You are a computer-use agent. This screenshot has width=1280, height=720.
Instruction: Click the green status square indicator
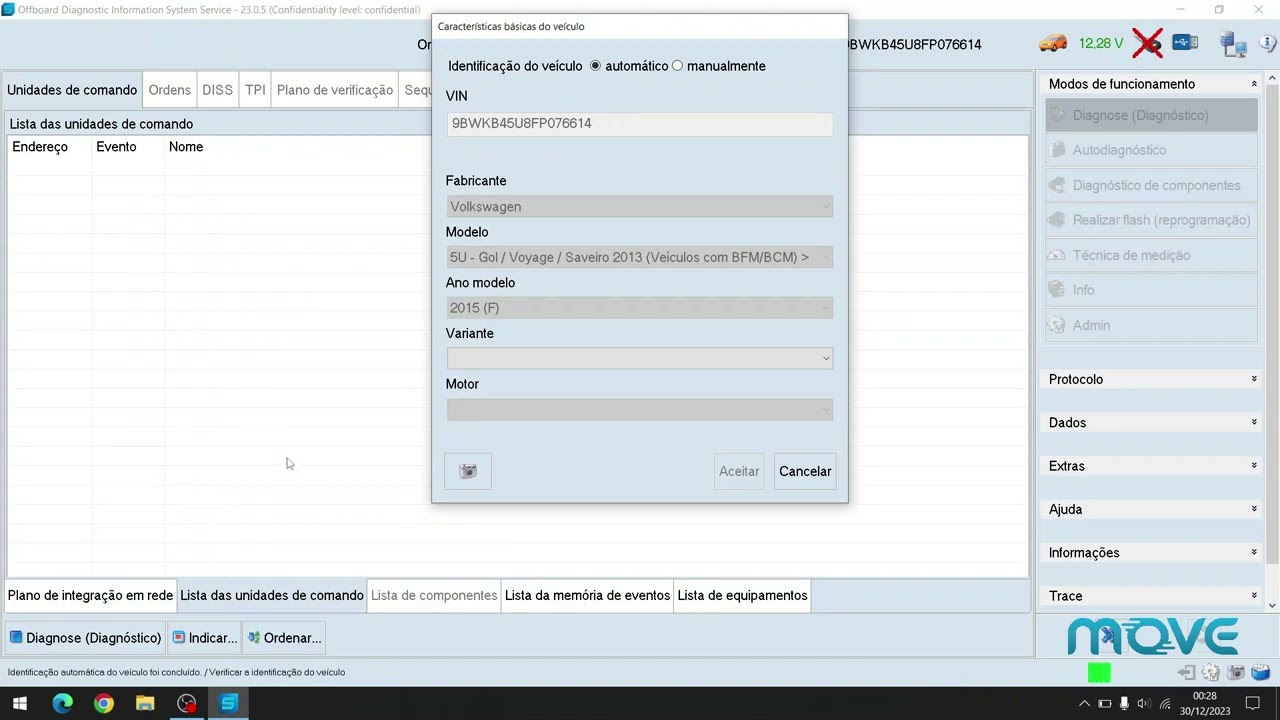(x=1099, y=673)
